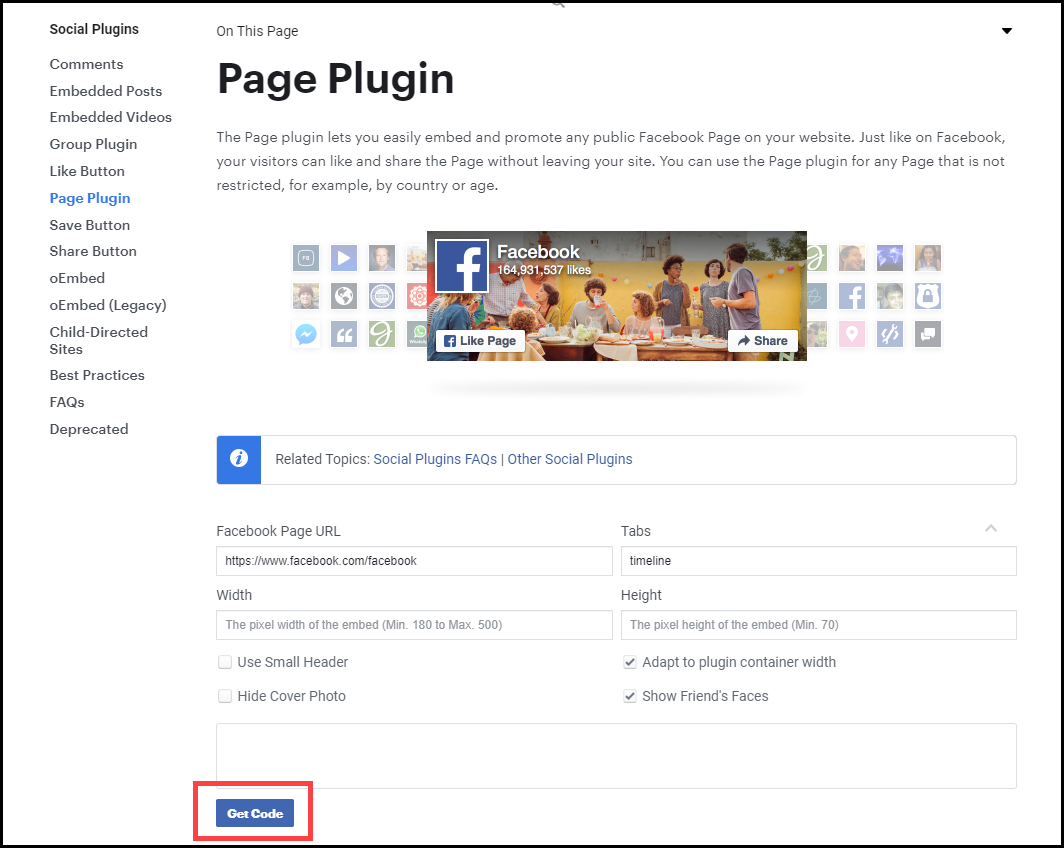Click the Facebook Page URL input field

(414, 561)
